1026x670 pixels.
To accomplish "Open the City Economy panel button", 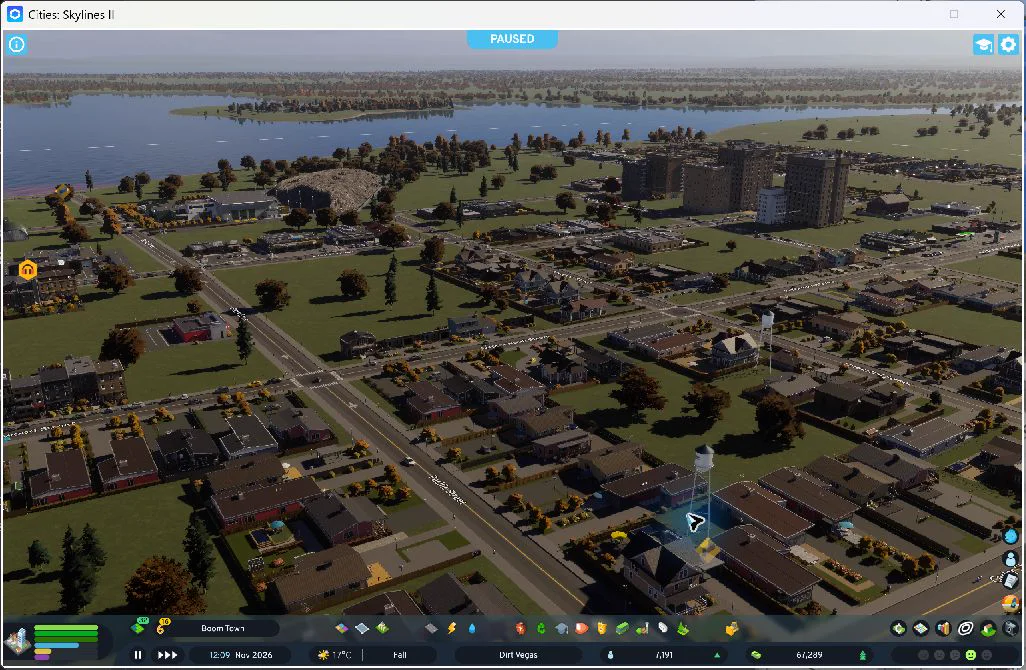I will coord(898,629).
